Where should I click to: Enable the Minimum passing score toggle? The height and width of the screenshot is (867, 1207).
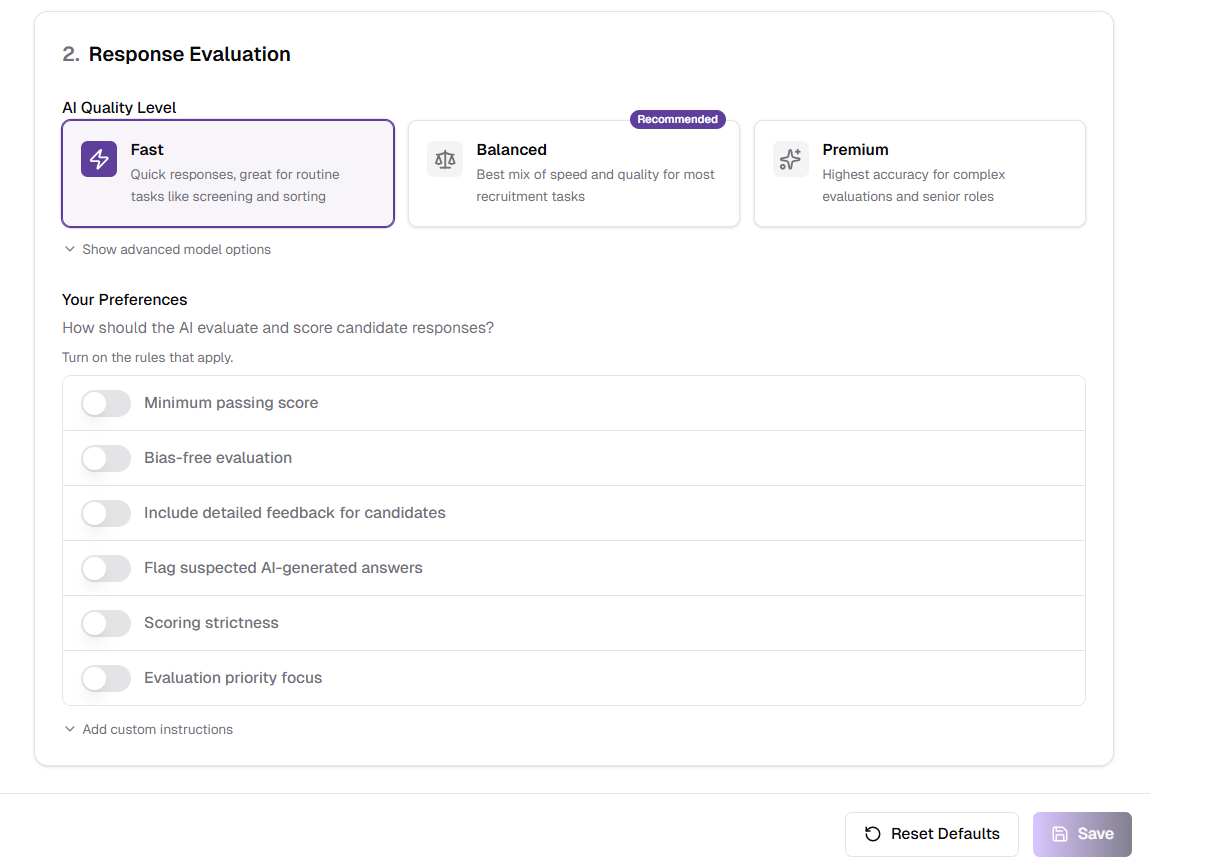tap(105, 403)
